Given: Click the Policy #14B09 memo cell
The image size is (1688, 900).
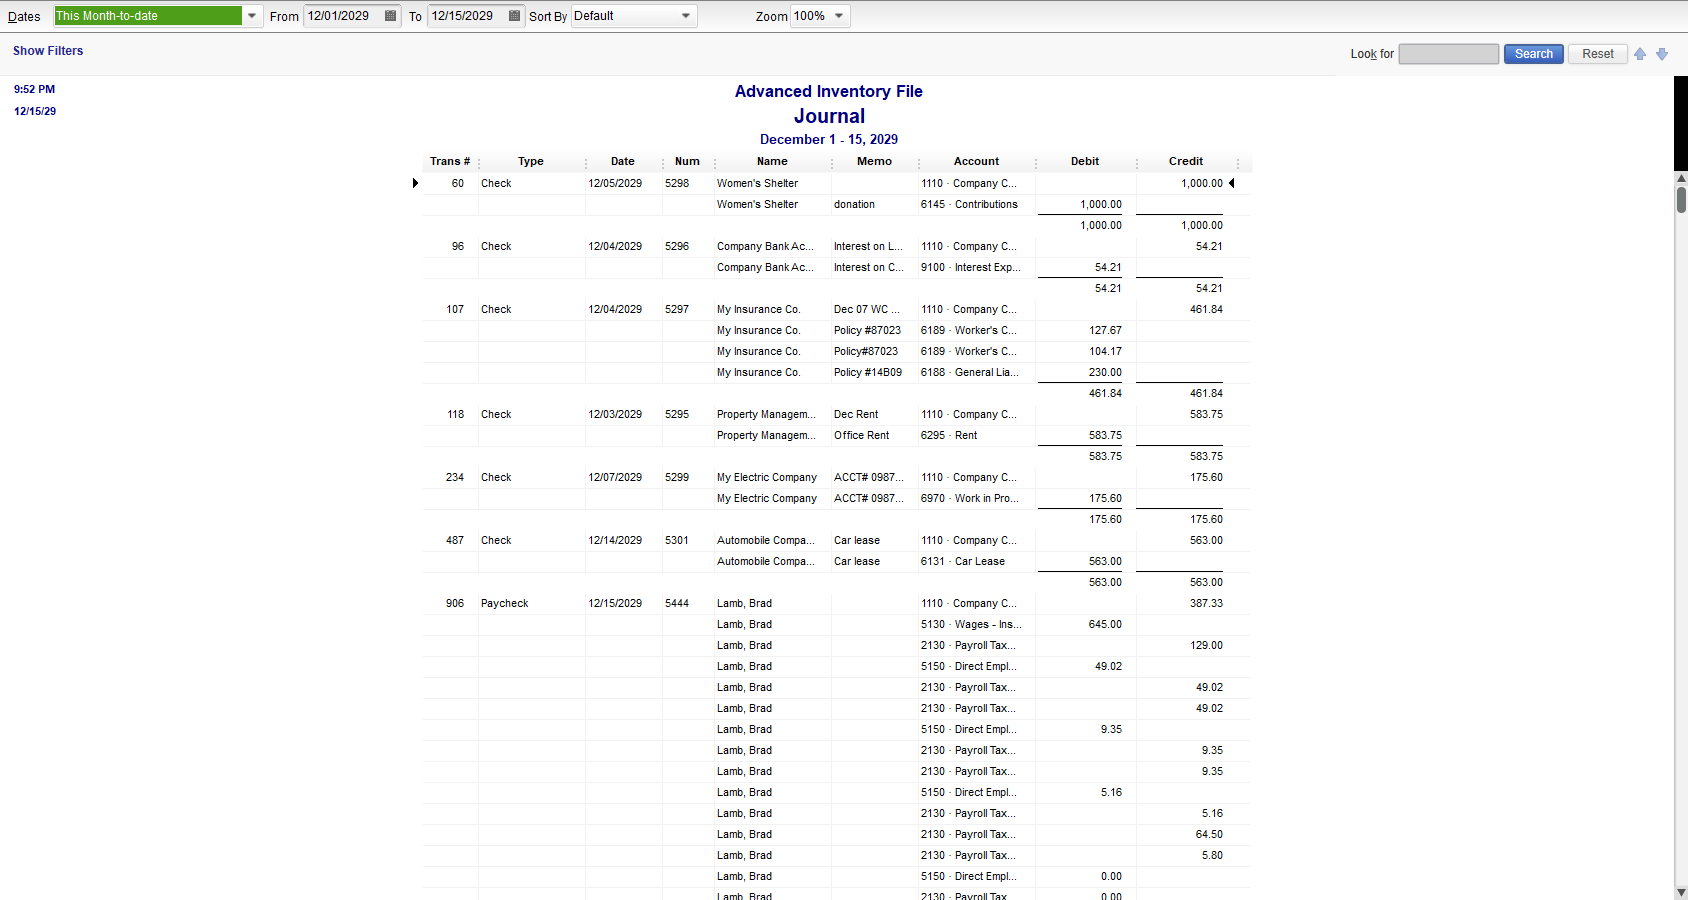Looking at the screenshot, I should point(868,372).
